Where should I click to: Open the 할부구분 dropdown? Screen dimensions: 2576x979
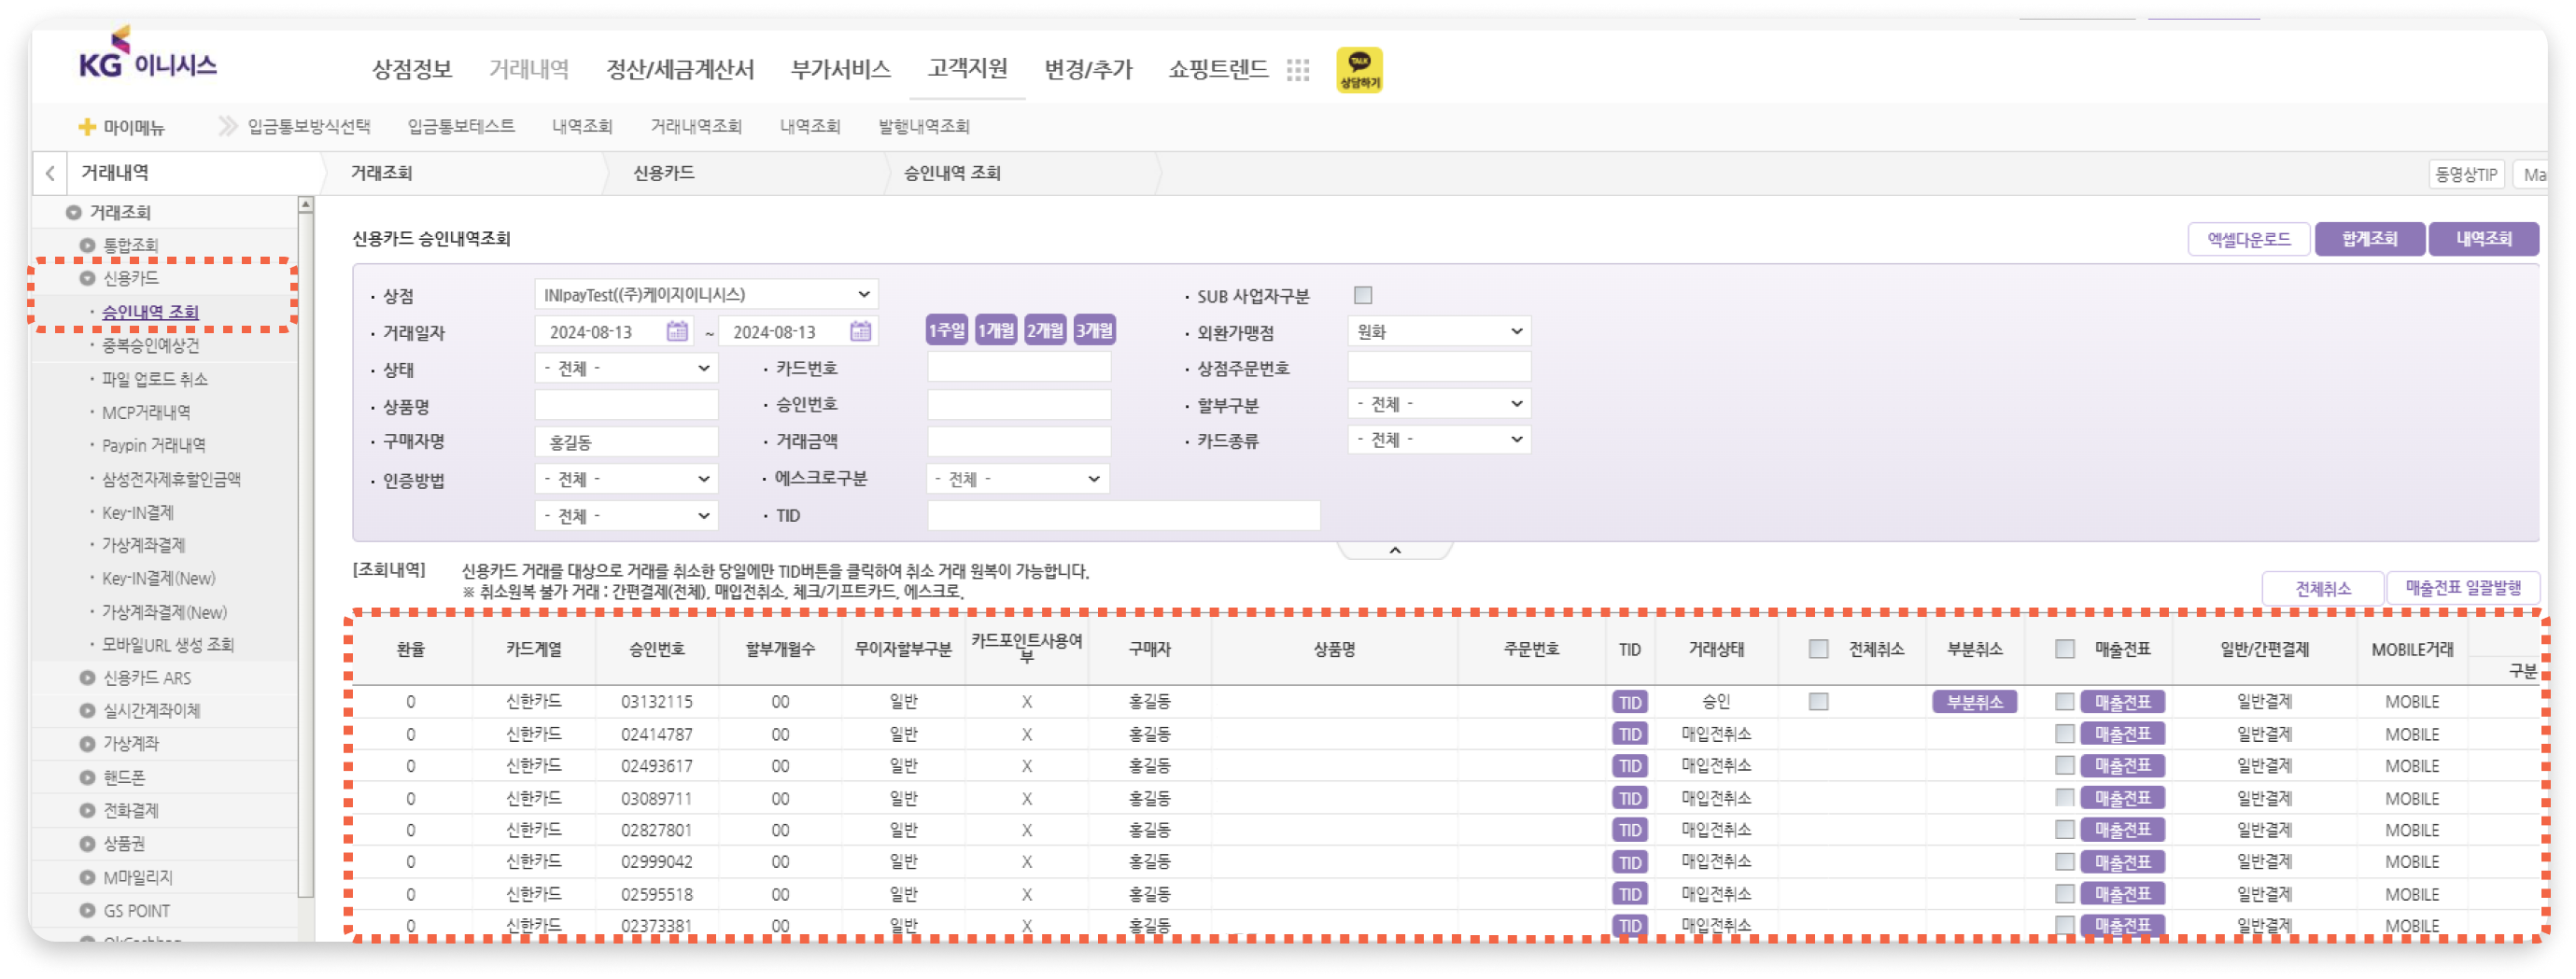1438,404
